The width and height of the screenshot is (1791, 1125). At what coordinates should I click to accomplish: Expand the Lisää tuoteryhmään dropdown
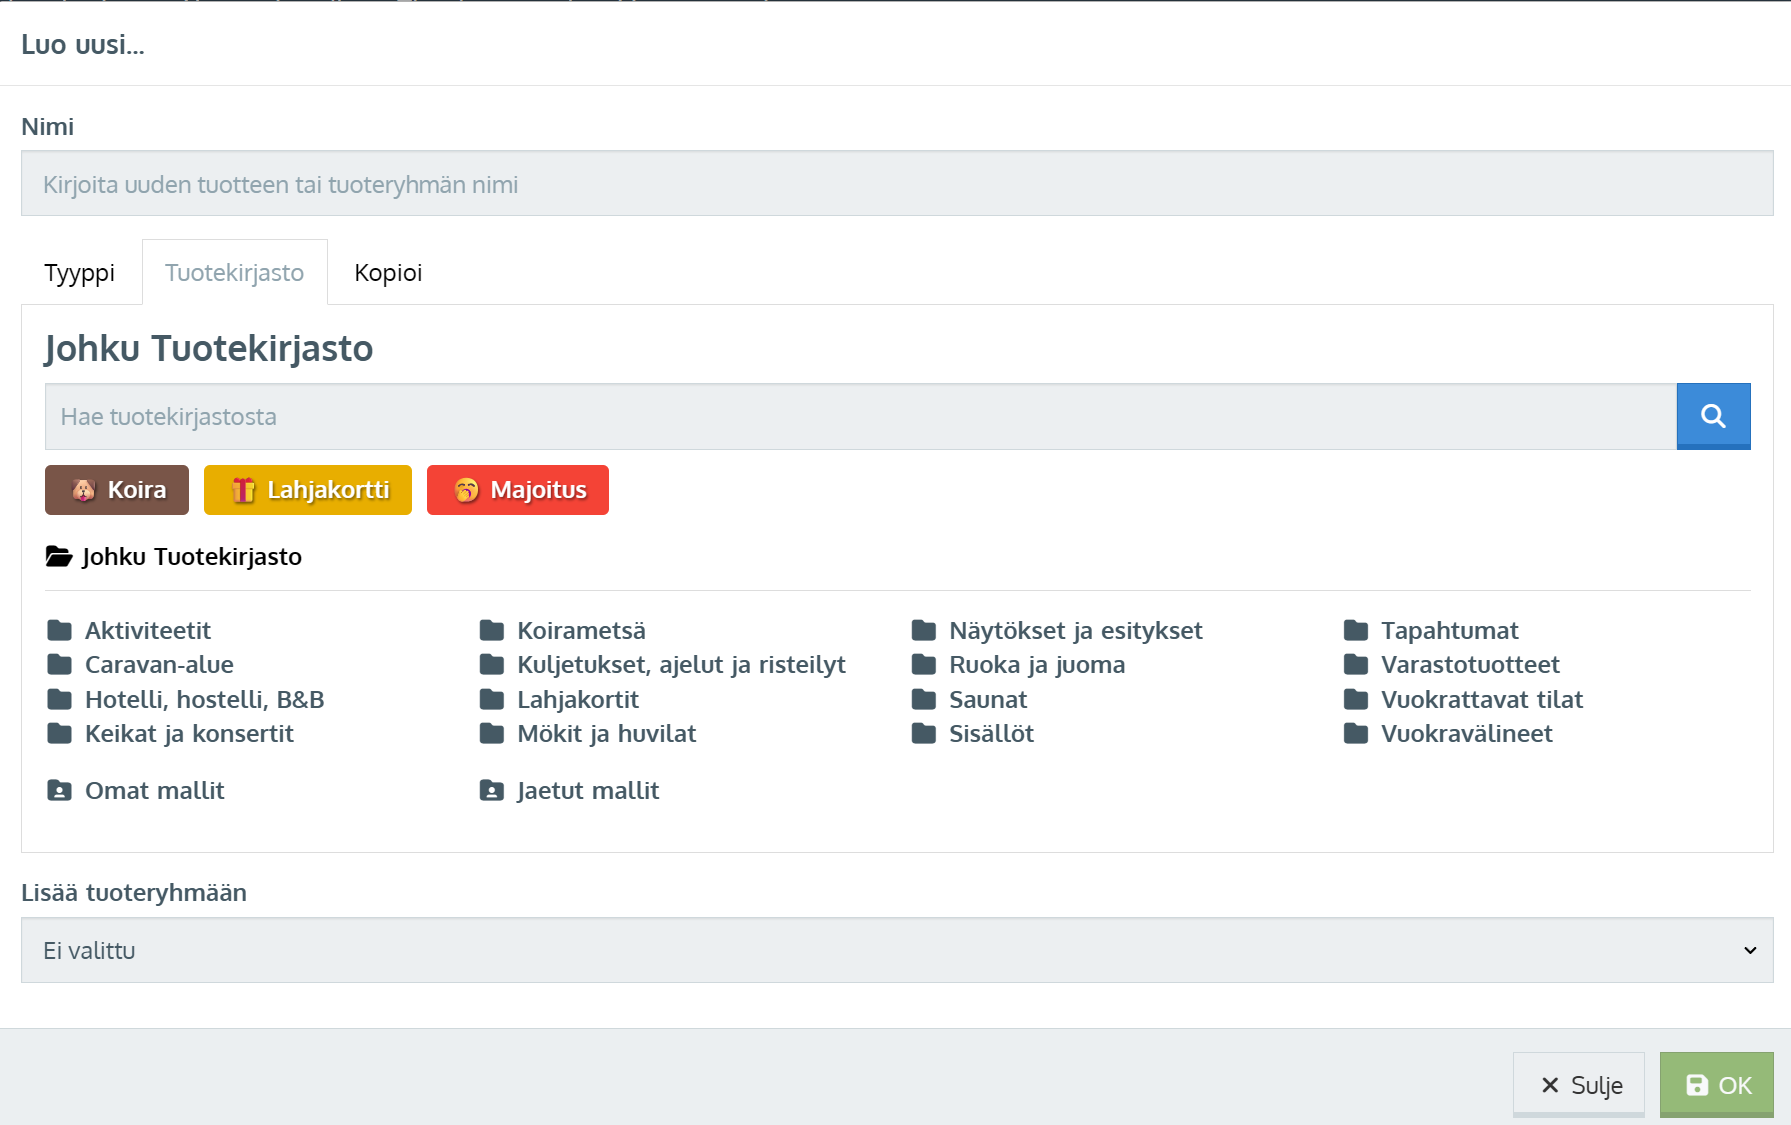(896, 950)
